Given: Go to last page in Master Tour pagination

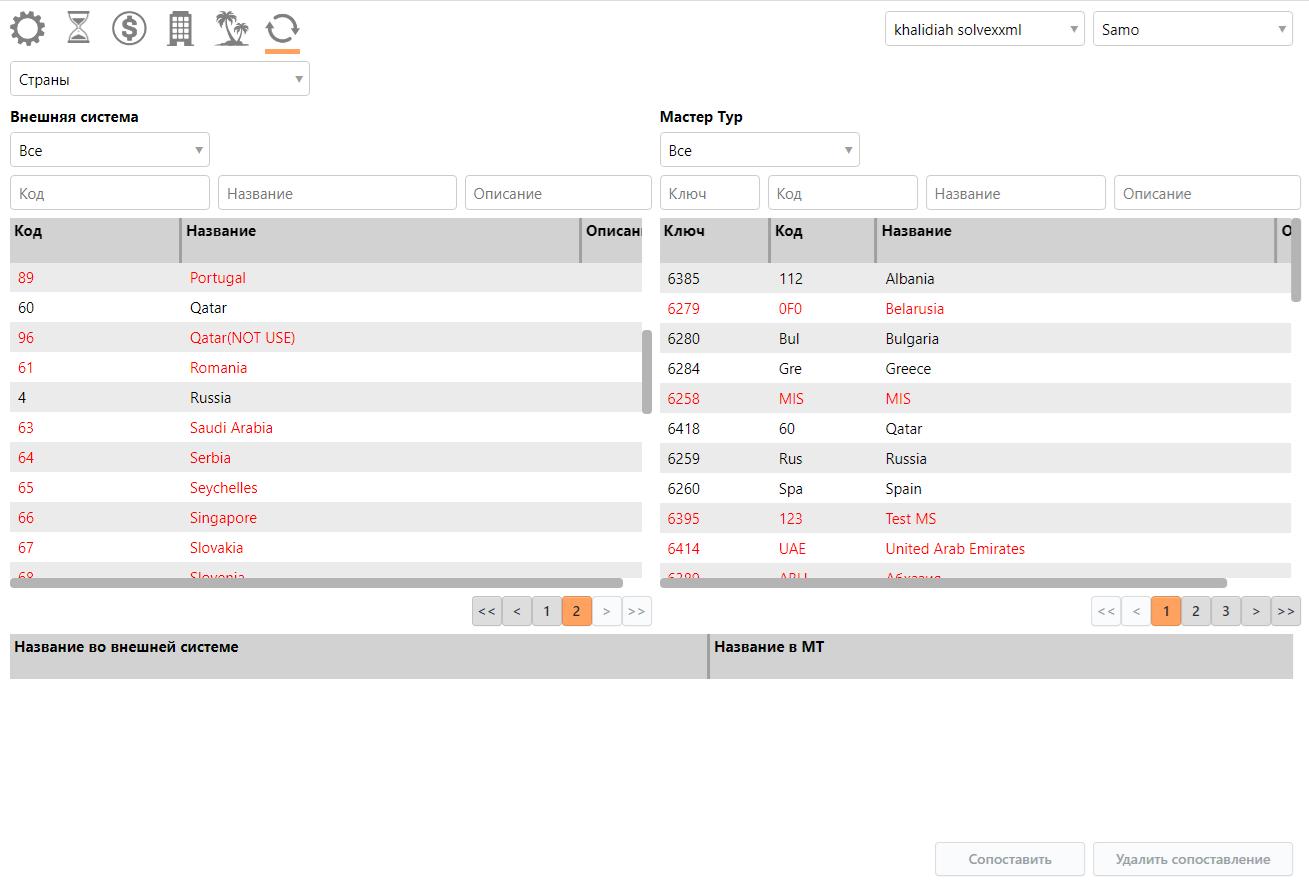Looking at the screenshot, I should click(1286, 611).
